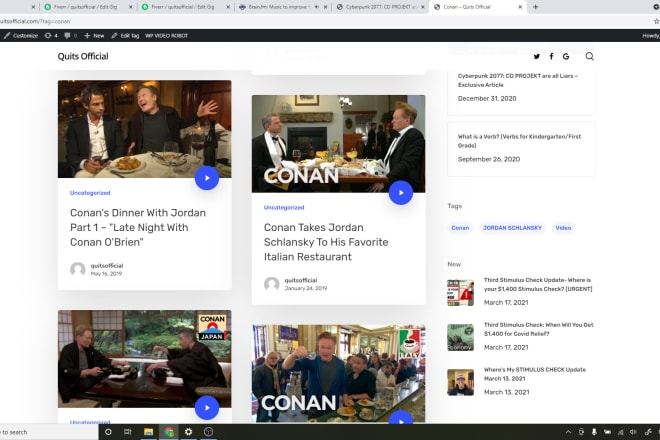Play the Italian Restaurant video
This screenshot has width=660, height=440.
point(401,193)
